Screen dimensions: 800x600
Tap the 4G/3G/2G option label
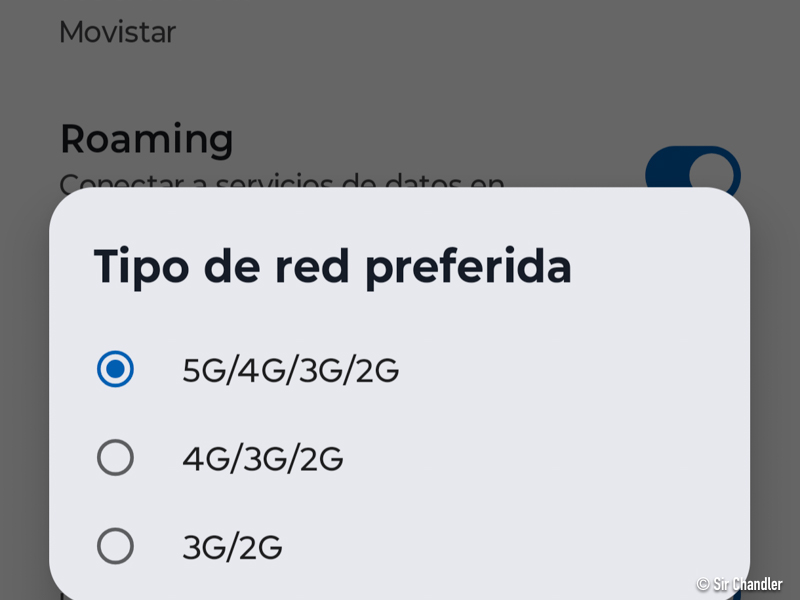(262, 459)
